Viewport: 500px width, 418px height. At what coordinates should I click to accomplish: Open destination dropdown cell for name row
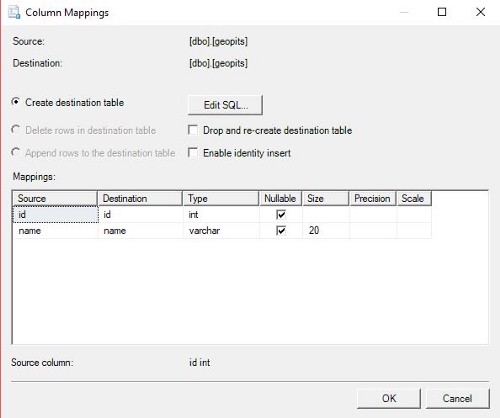click(x=141, y=230)
